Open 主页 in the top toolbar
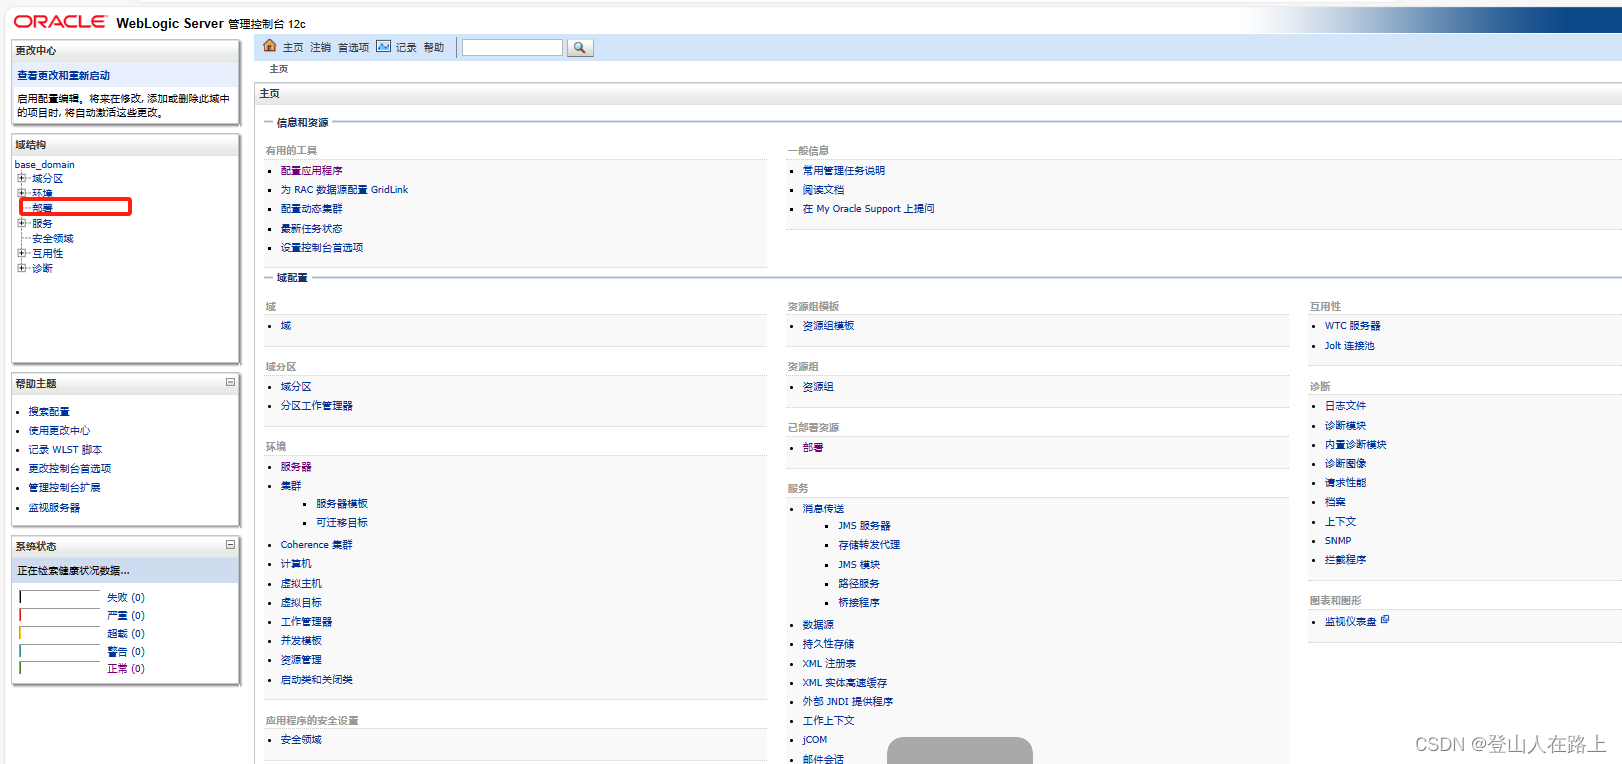 pyautogui.click(x=293, y=47)
